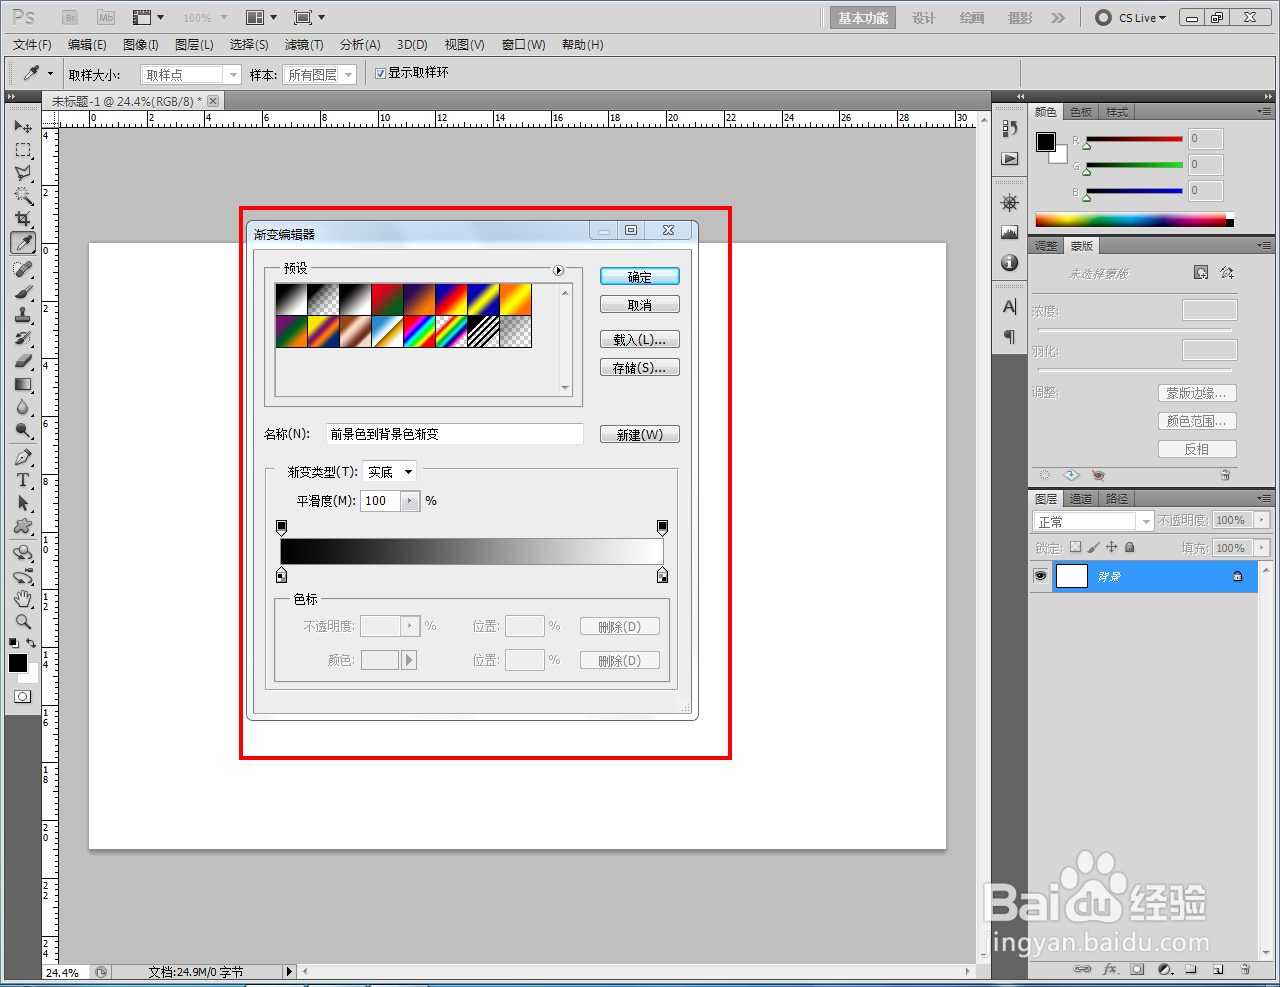
Task: Click 载入(L)... button
Action: point(640,340)
